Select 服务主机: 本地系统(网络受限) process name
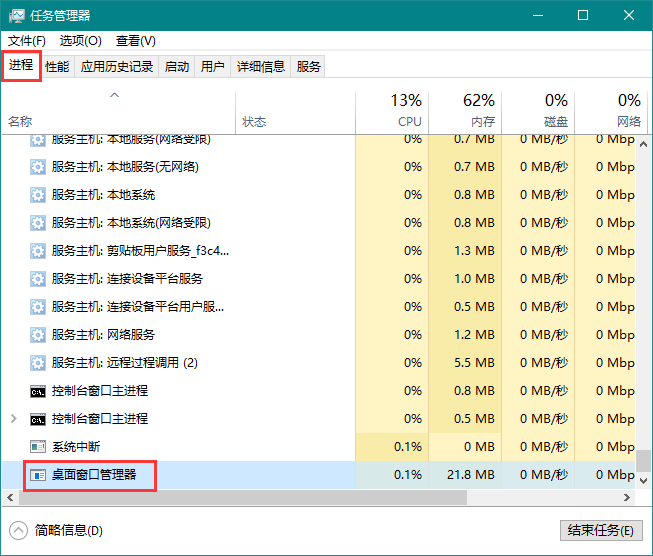 [131, 223]
